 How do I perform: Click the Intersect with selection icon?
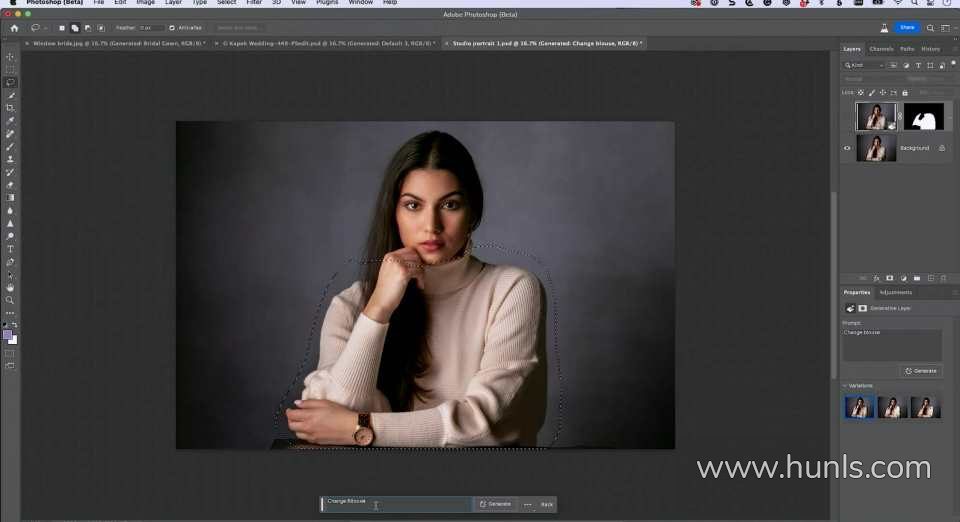coord(101,28)
